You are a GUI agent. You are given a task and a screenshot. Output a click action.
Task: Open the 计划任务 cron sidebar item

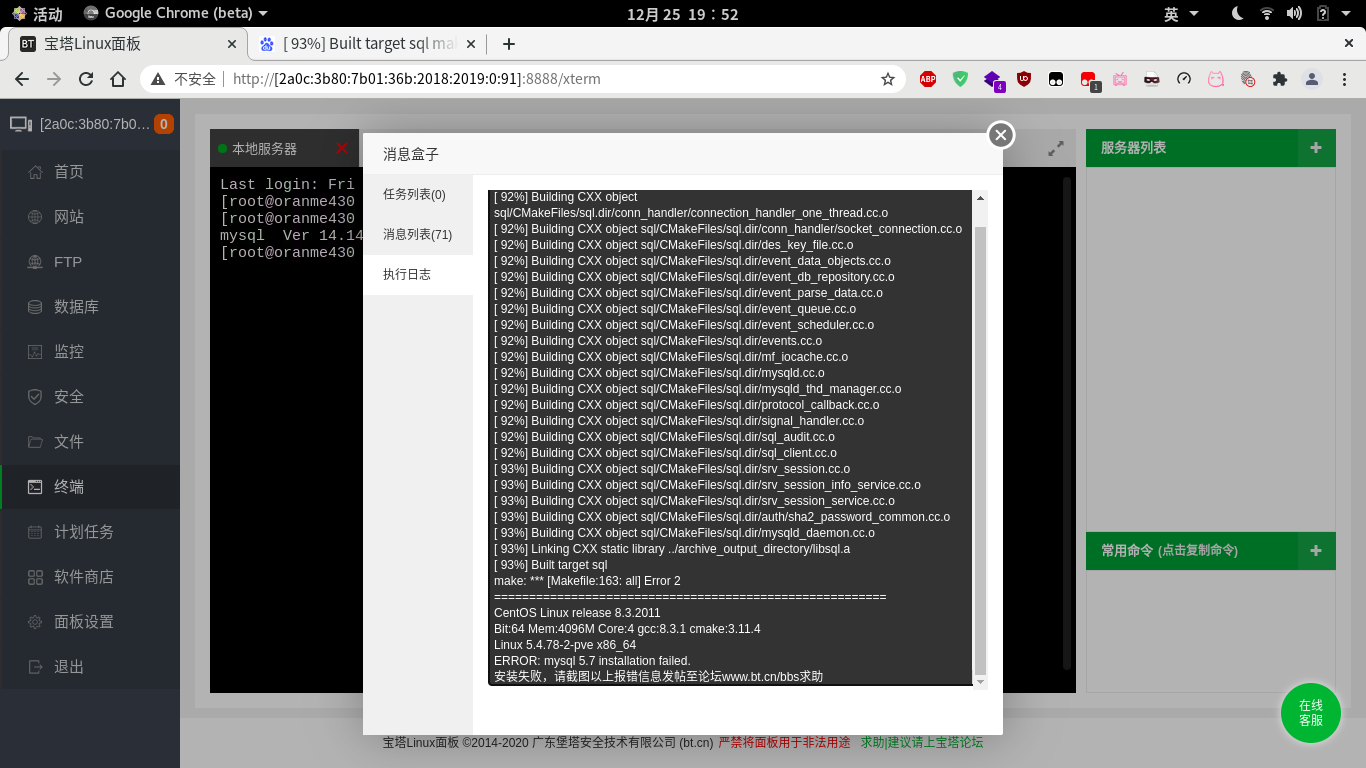90,532
